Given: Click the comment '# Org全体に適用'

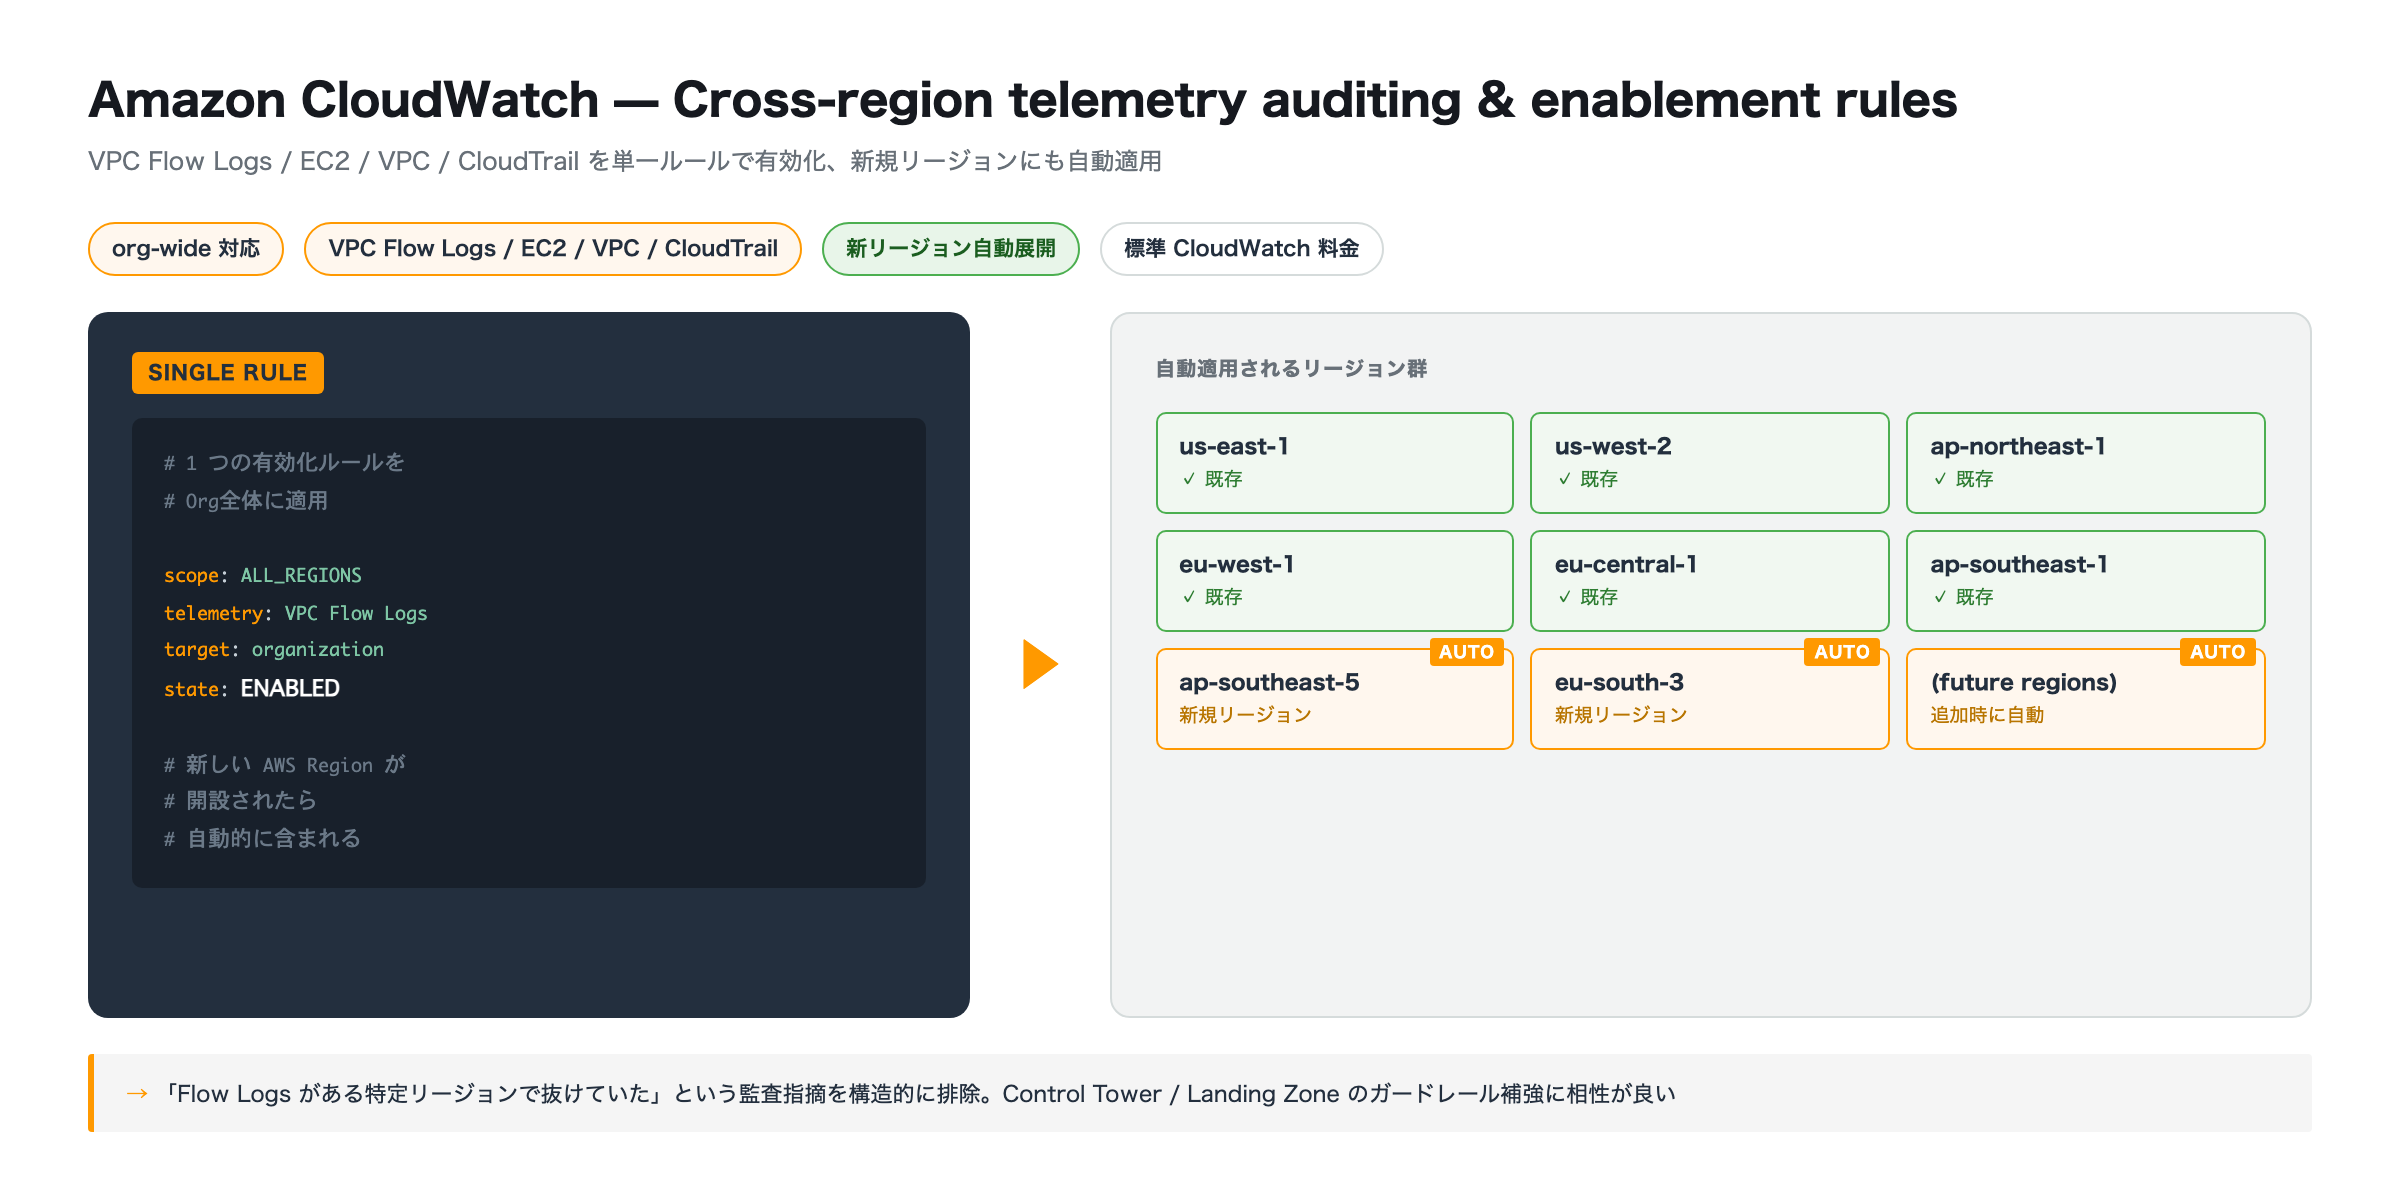Looking at the screenshot, I should click(246, 500).
